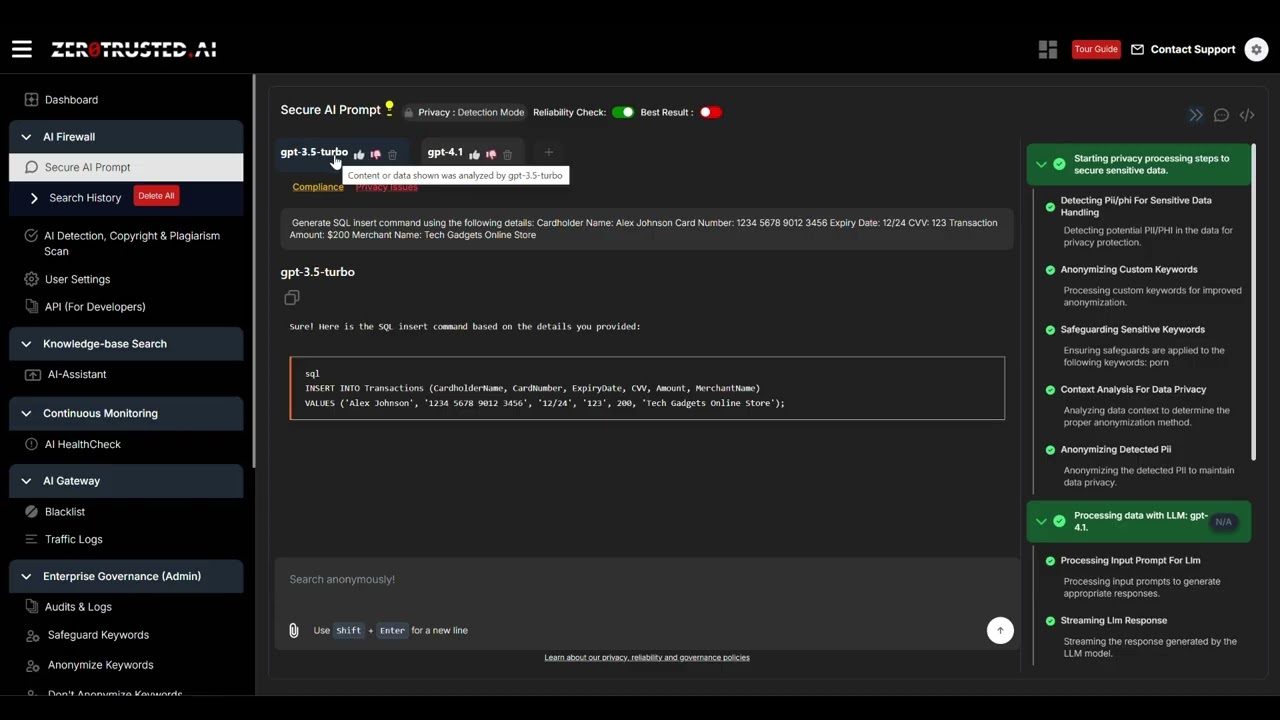1280x720 pixels.
Task: Click the SQL code block
Action: 647,388
